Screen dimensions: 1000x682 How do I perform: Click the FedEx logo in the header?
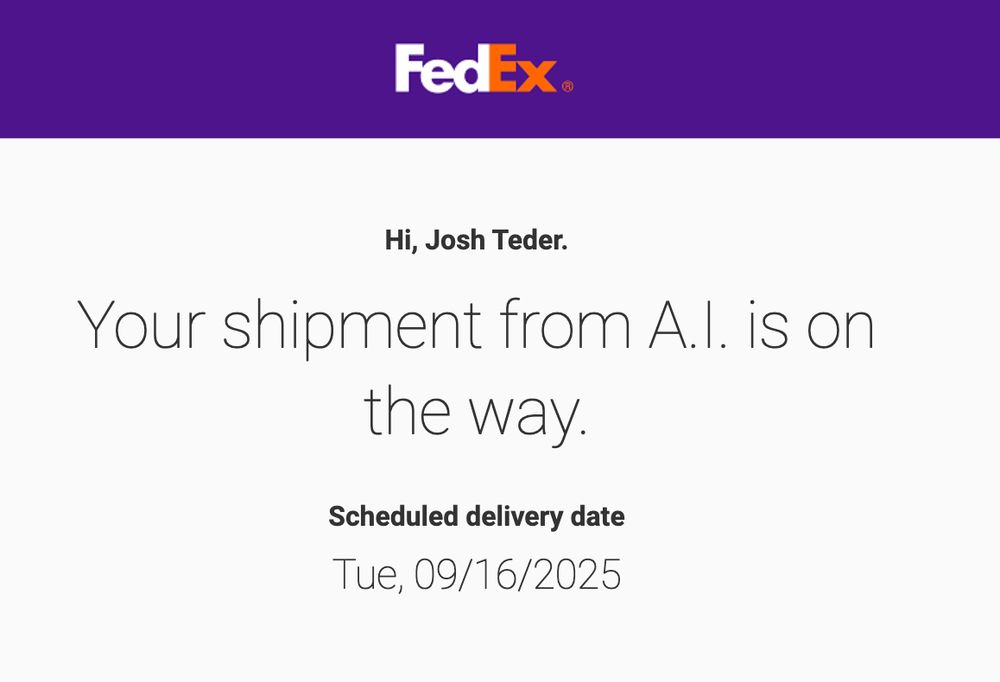483,68
